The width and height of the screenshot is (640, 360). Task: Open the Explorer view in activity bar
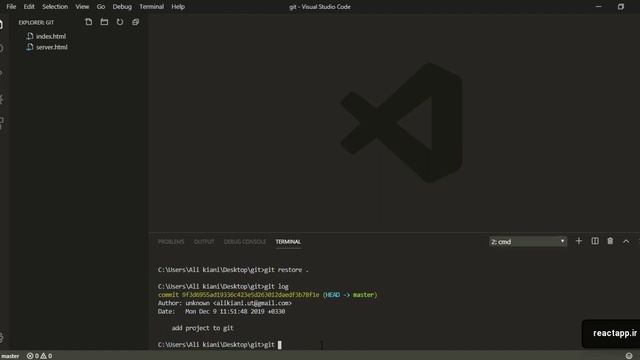click(2, 24)
